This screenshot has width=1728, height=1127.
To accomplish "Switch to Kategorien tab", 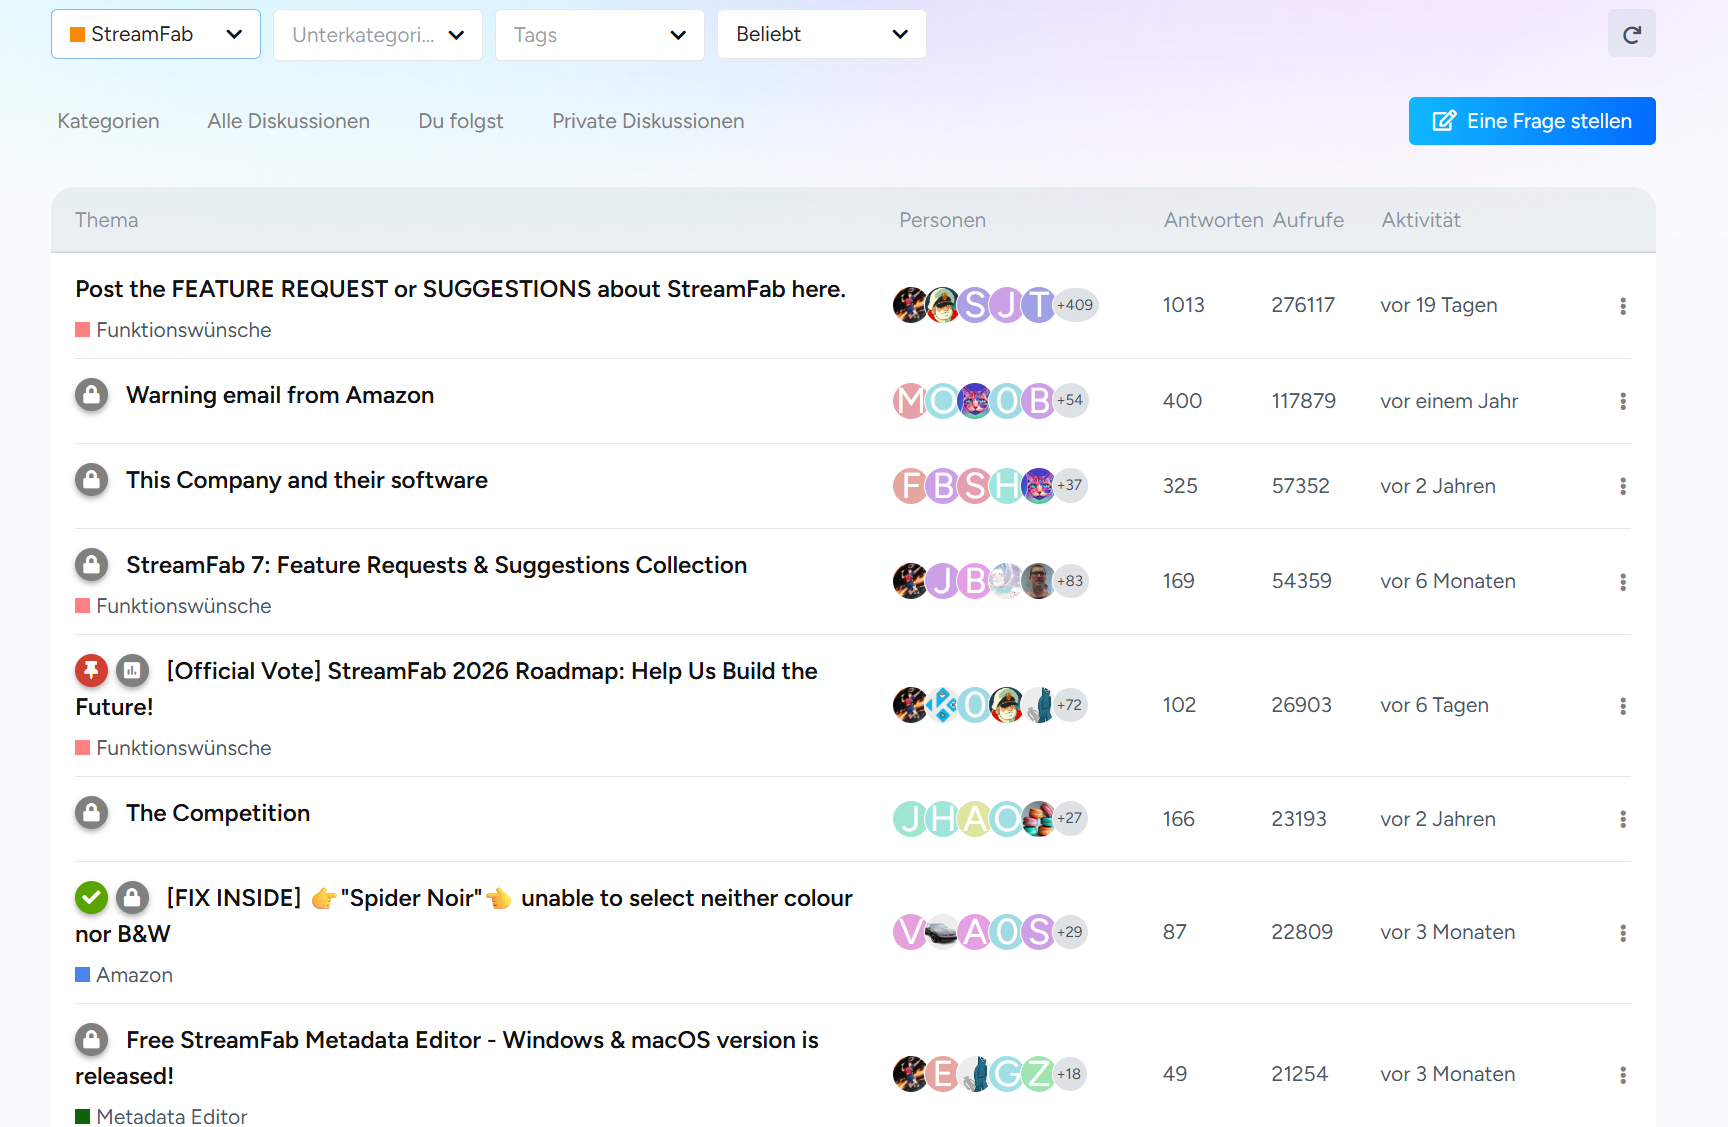I will coord(108,121).
